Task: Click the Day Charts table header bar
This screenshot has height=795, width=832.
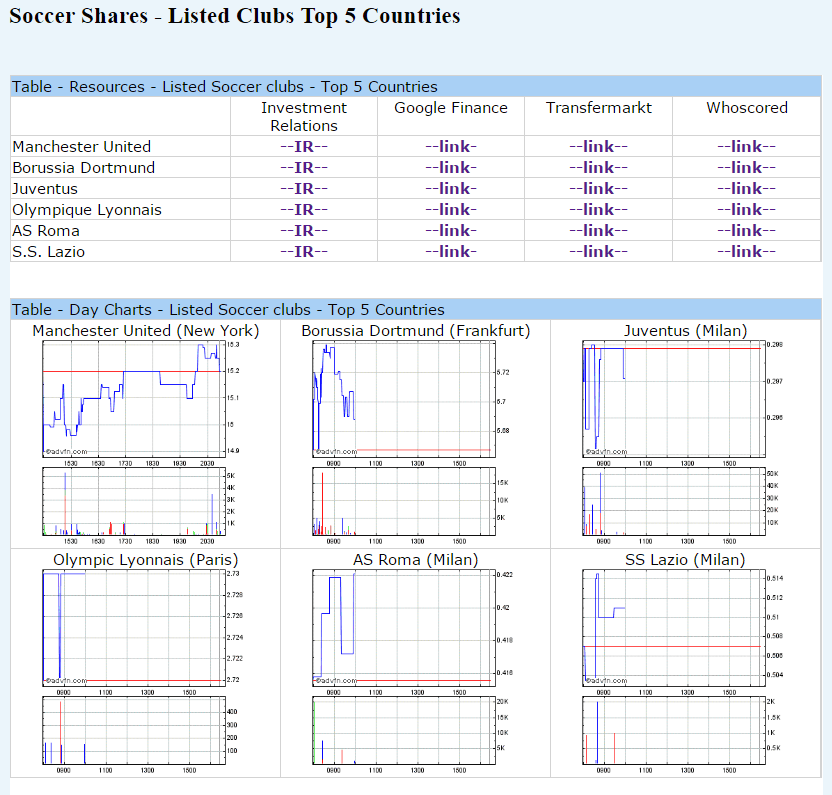Action: point(416,309)
